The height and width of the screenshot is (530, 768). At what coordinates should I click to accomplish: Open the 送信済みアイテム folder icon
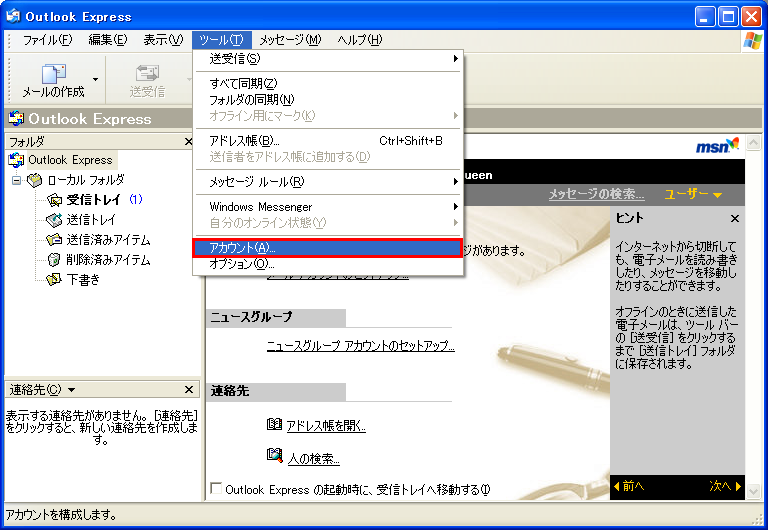click(54, 240)
